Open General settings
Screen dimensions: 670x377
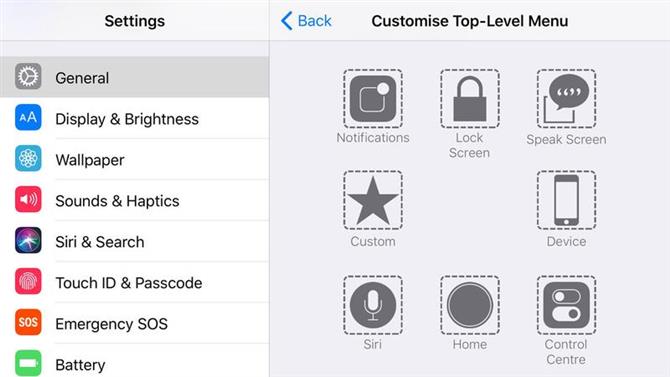(135, 77)
